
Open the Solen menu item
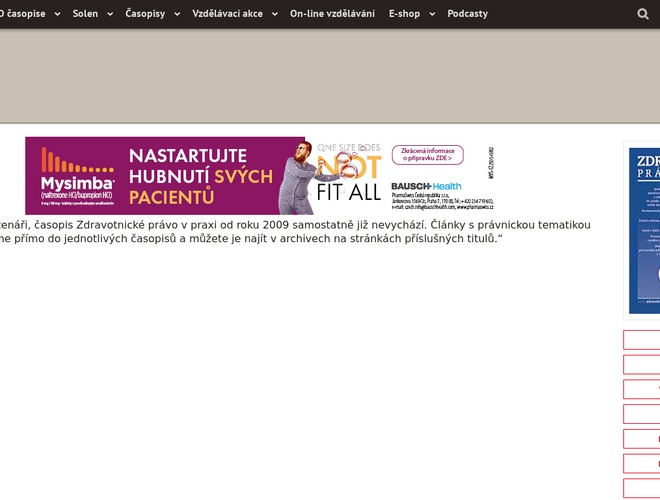(x=85, y=14)
